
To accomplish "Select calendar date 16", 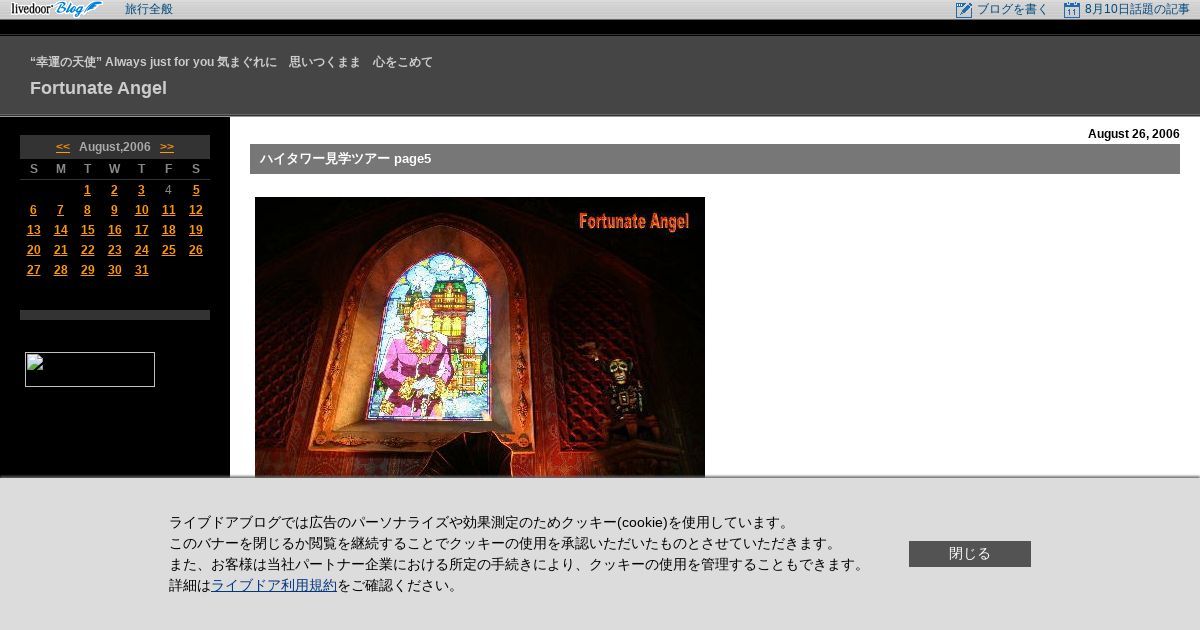I will coord(114,230).
